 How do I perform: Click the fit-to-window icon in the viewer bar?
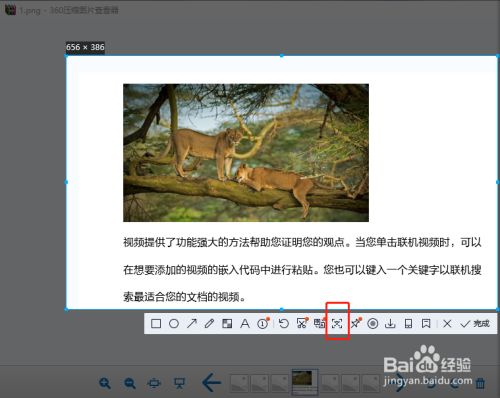point(154,383)
